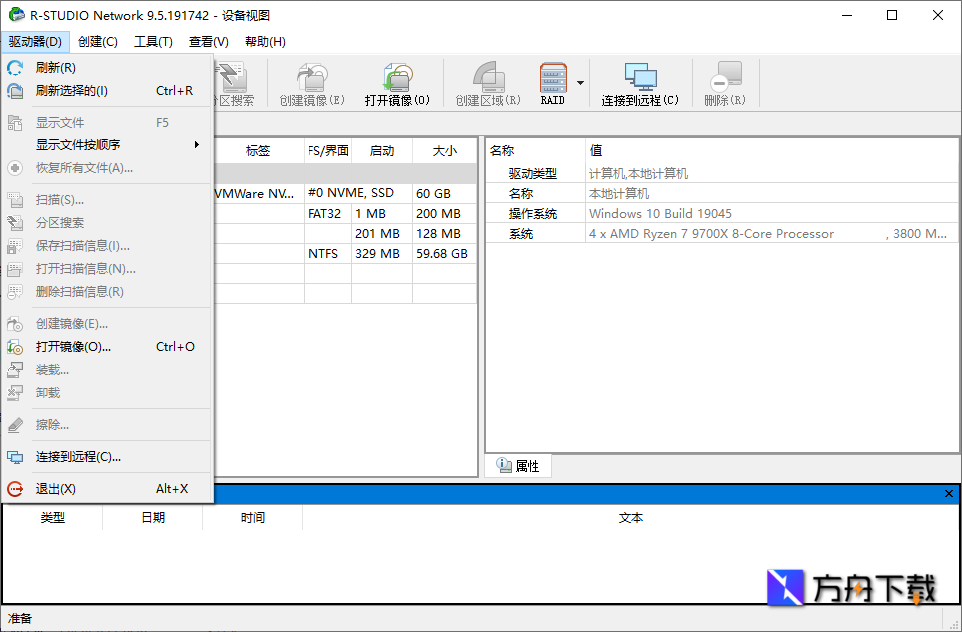
Task: Select 刷新(R) to refresh drives
Action: tap(57, 67)
